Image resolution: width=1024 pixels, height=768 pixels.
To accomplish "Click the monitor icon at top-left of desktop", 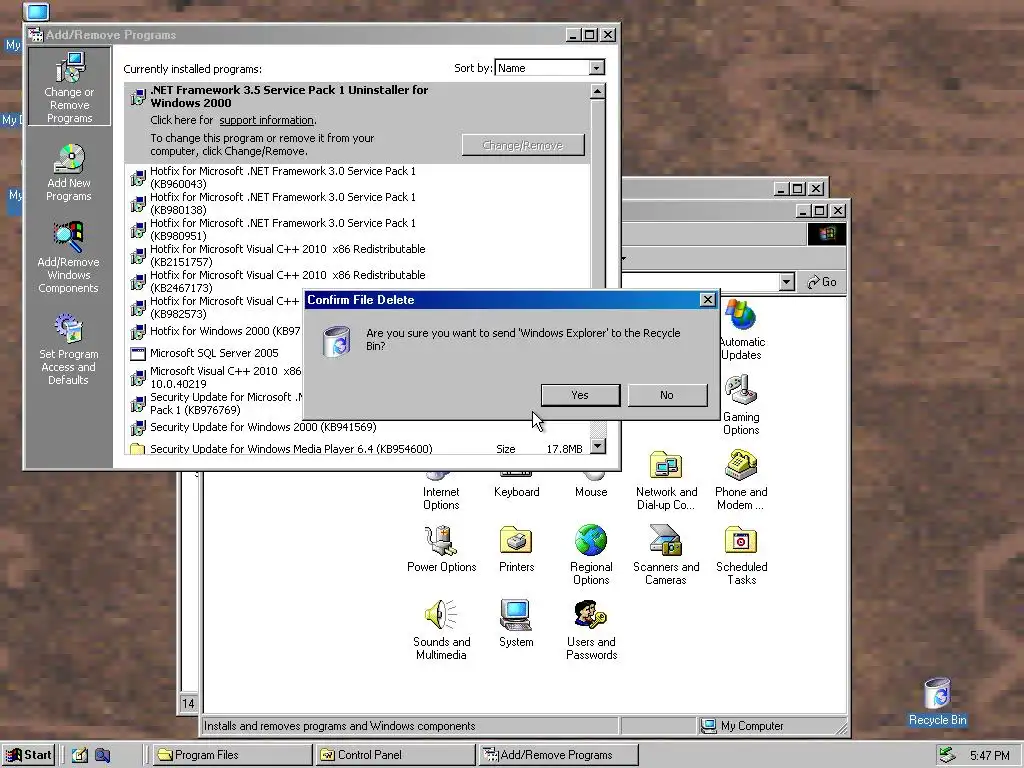I will tap(37, 11).
